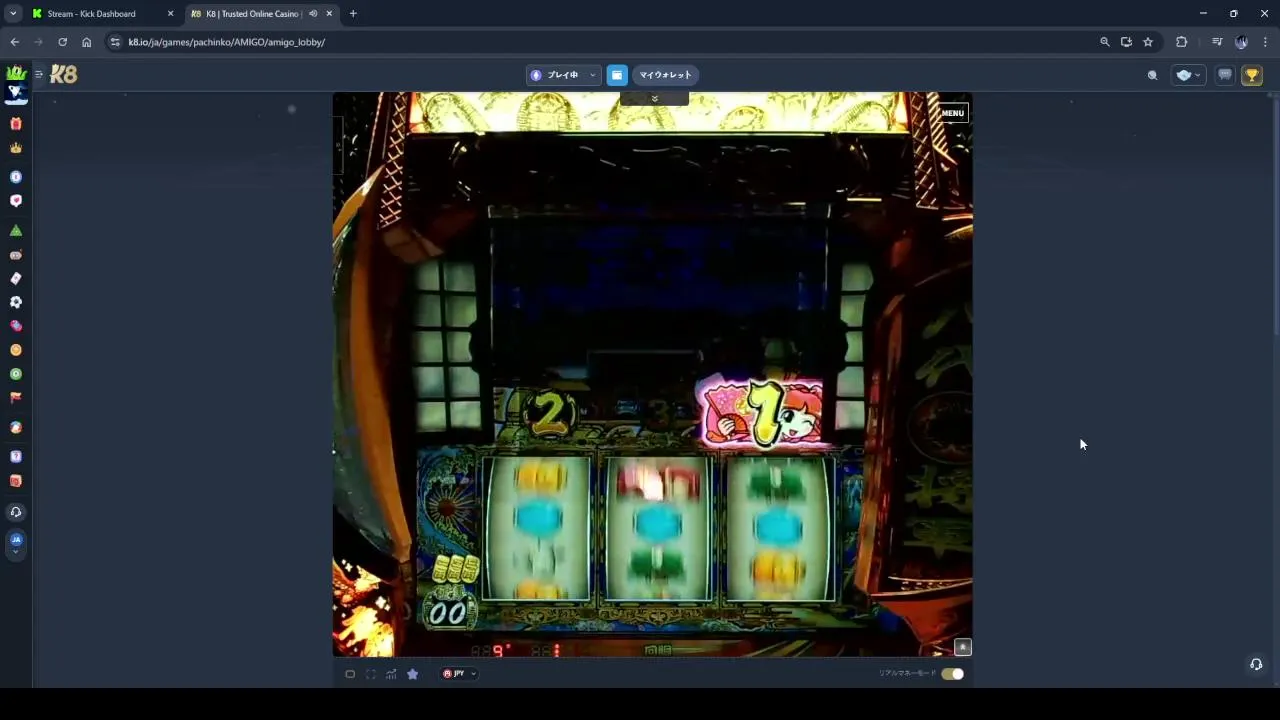1280x720 pixels.
Task: Click the left slot reel
Action: coord(536,528)
